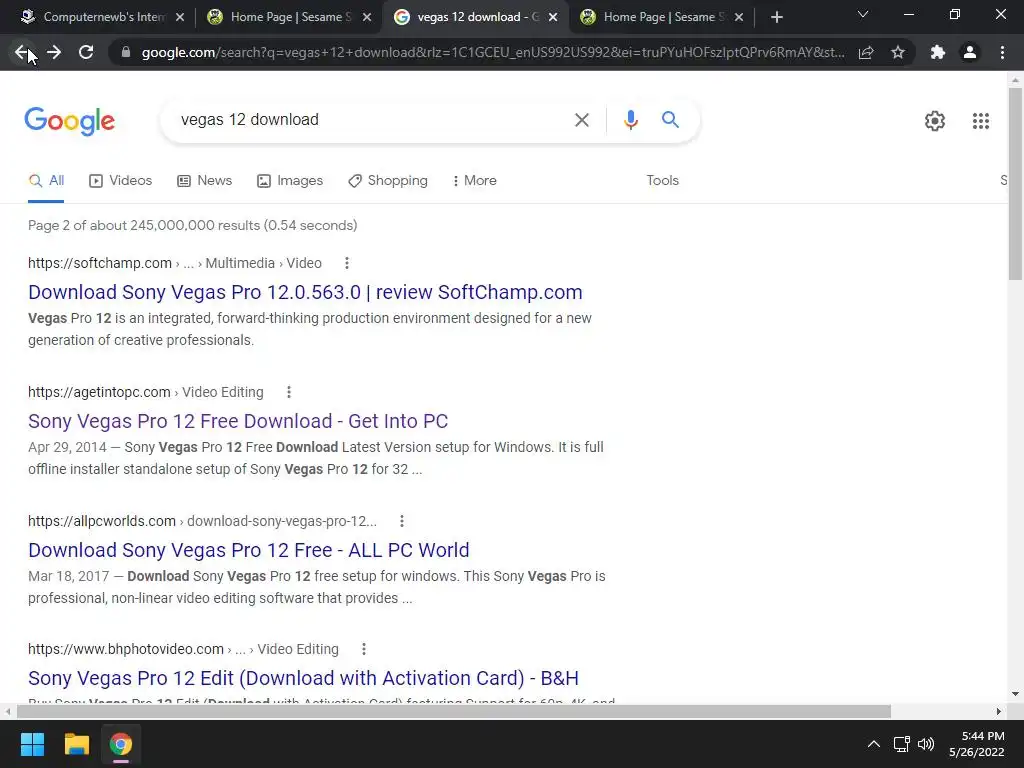
Task: Open the Extensions puzzle icon
Action: click(x=938, y=52)
